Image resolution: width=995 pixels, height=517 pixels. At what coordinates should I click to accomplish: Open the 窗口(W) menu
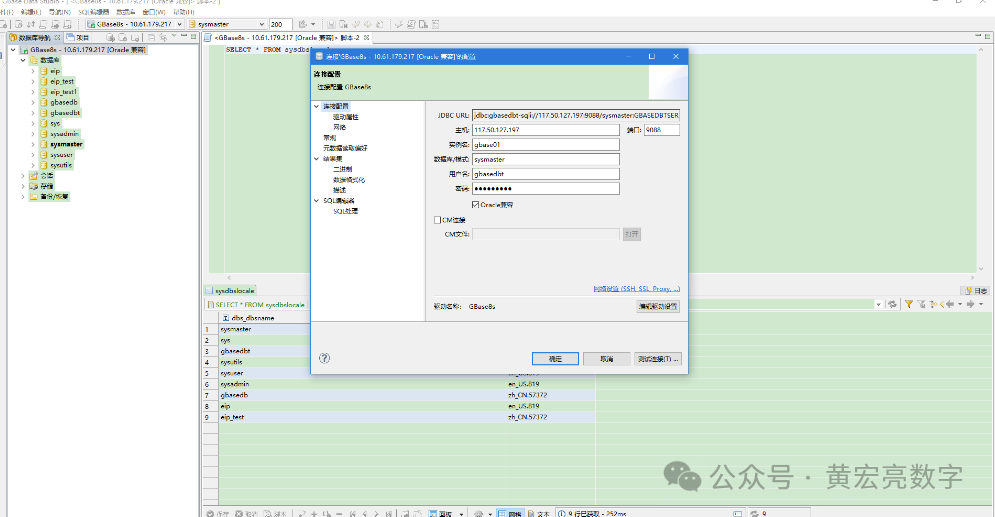click(x=154, y=12)
